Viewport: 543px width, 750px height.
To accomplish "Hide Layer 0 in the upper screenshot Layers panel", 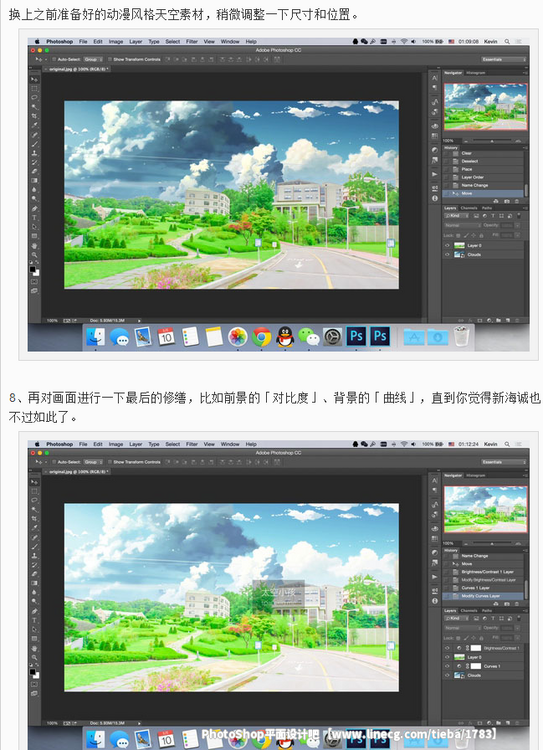I will pos(447,245).
